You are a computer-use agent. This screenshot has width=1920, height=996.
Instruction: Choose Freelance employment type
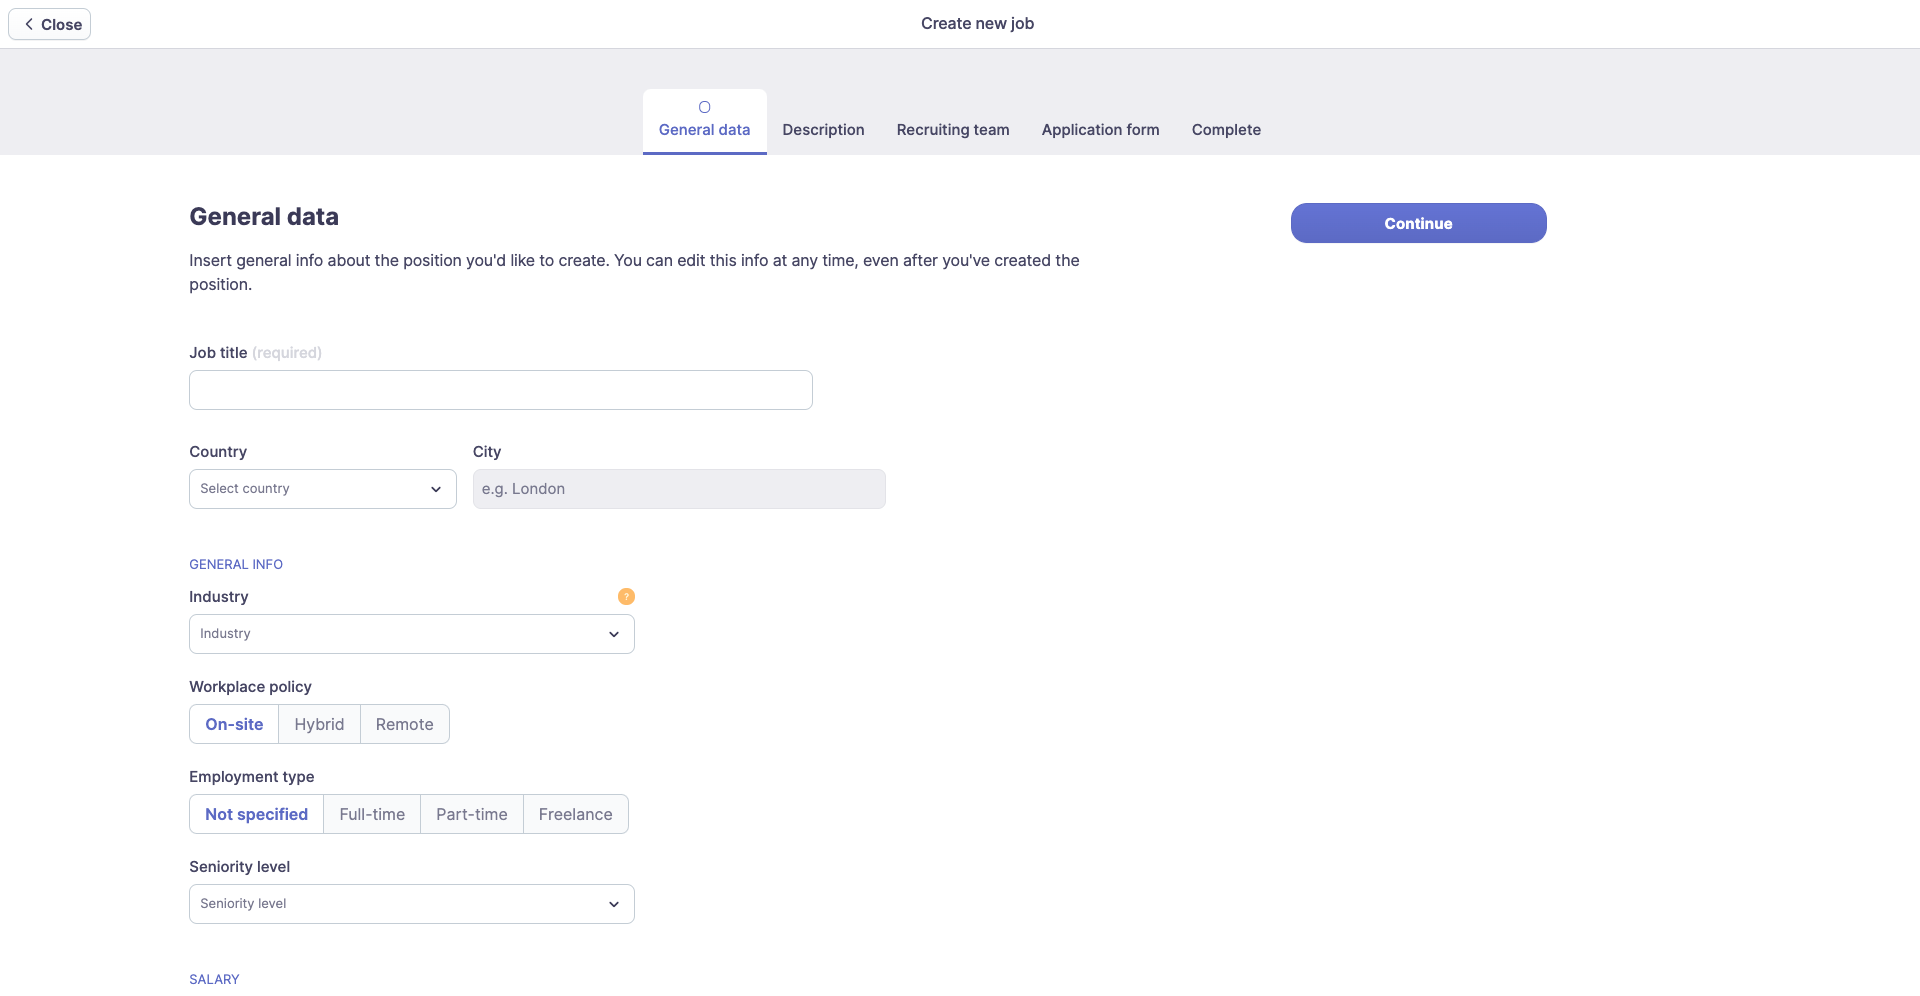tap(575, 814)
